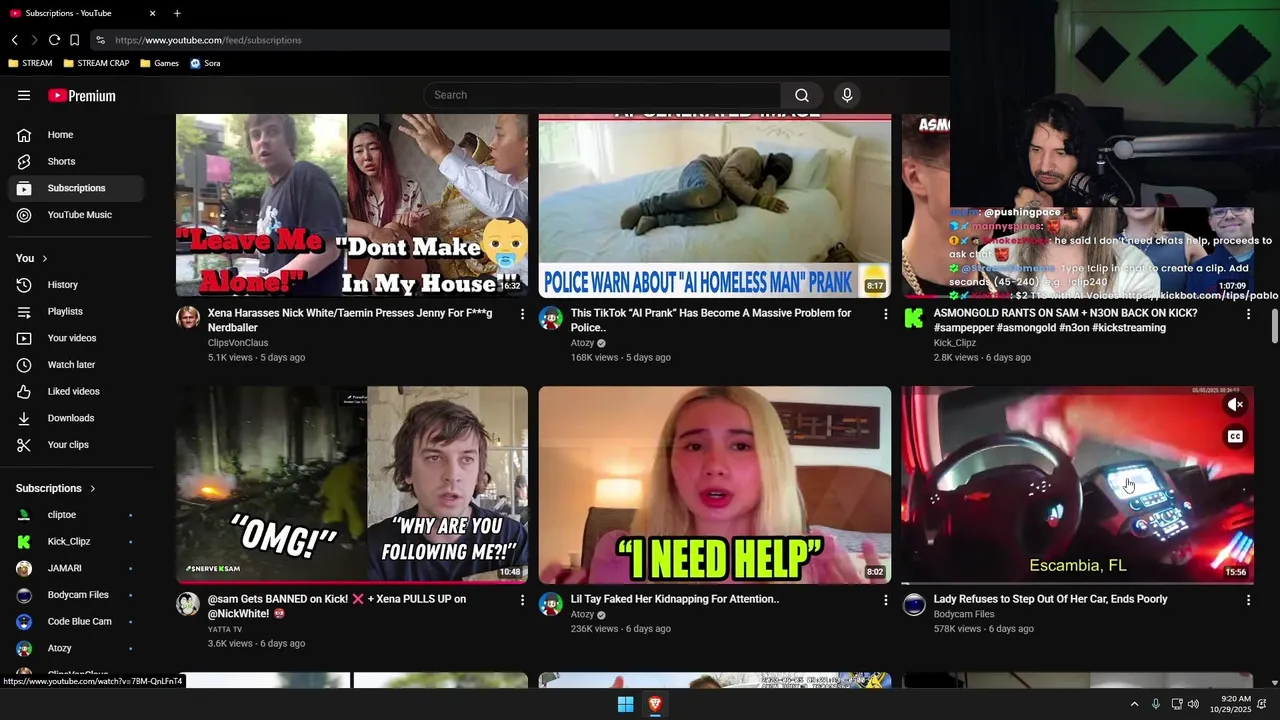Click the site settings icon in address bar
This screenshot has height=720, width=1280.
(100, 40)
